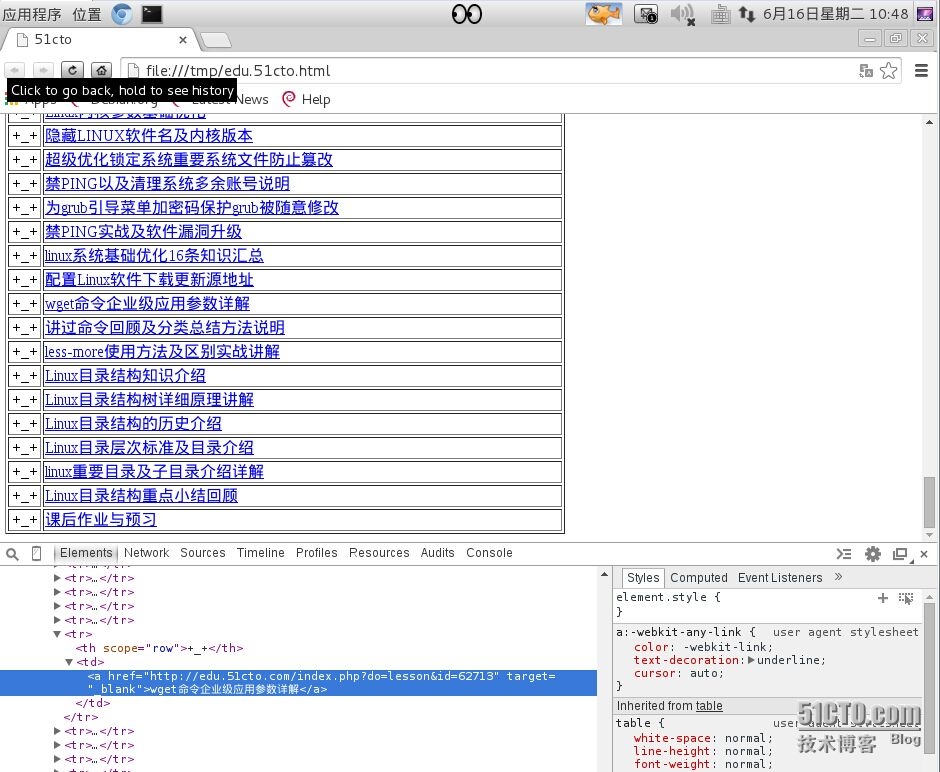Click the Debian Help bookmark icon
The image size is (940, 772).
click(288, 99)
